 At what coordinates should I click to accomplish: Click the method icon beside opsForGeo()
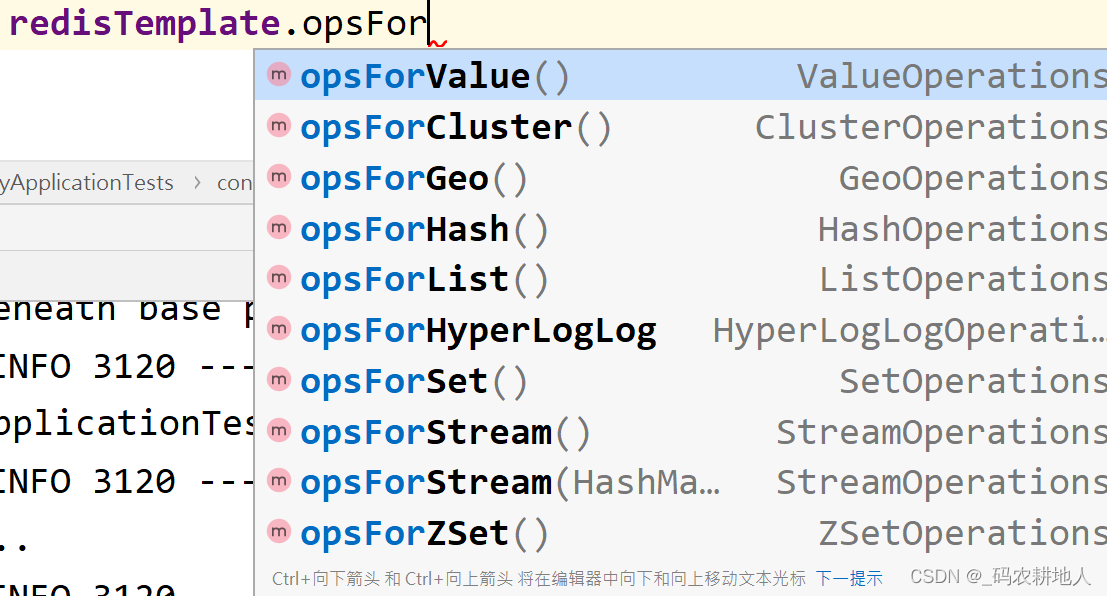tap(278, 177)
